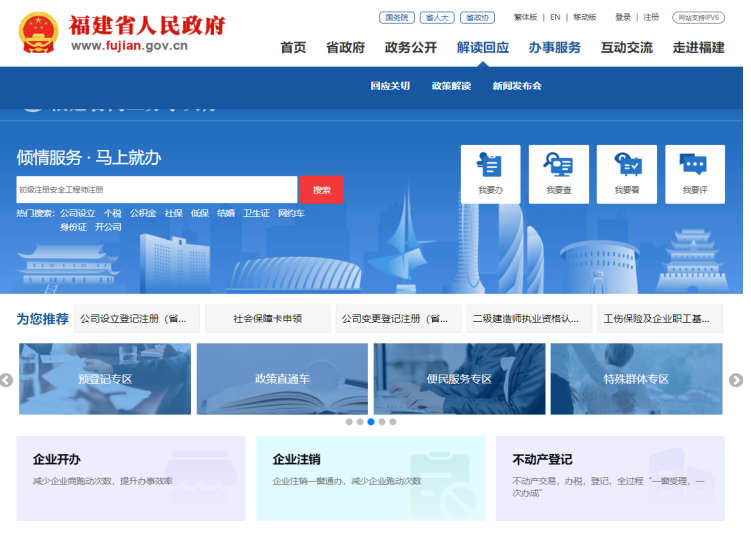Open recommended 社会保障卡申领 item

click(268, 318)
